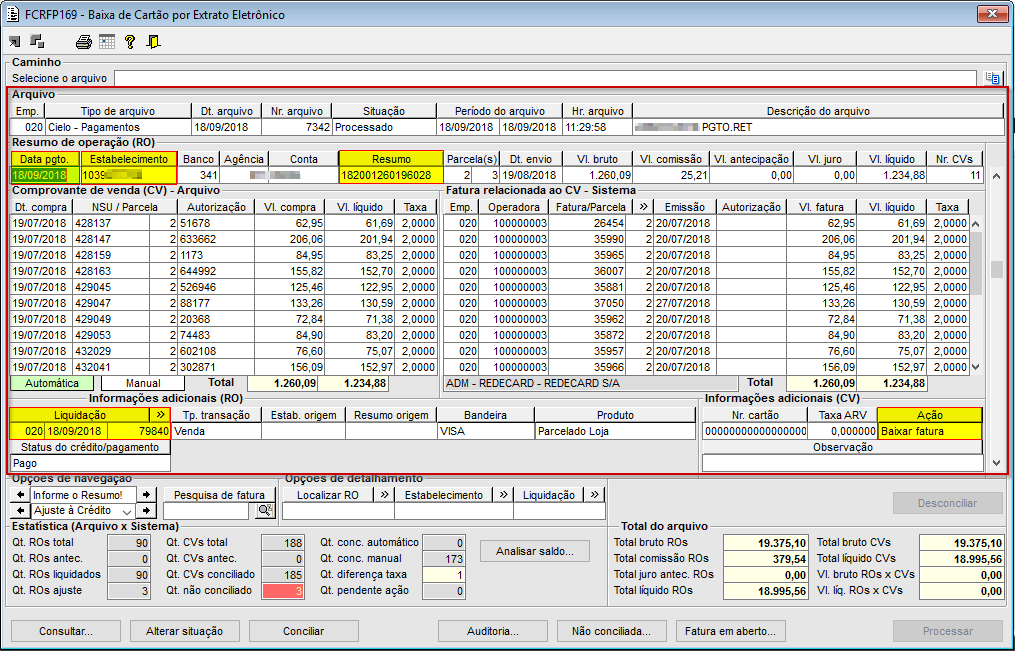This screenshot has width=1015, height=651.
Task: Toggle the Automática reconciliation mode
Action: click(51, 383)
